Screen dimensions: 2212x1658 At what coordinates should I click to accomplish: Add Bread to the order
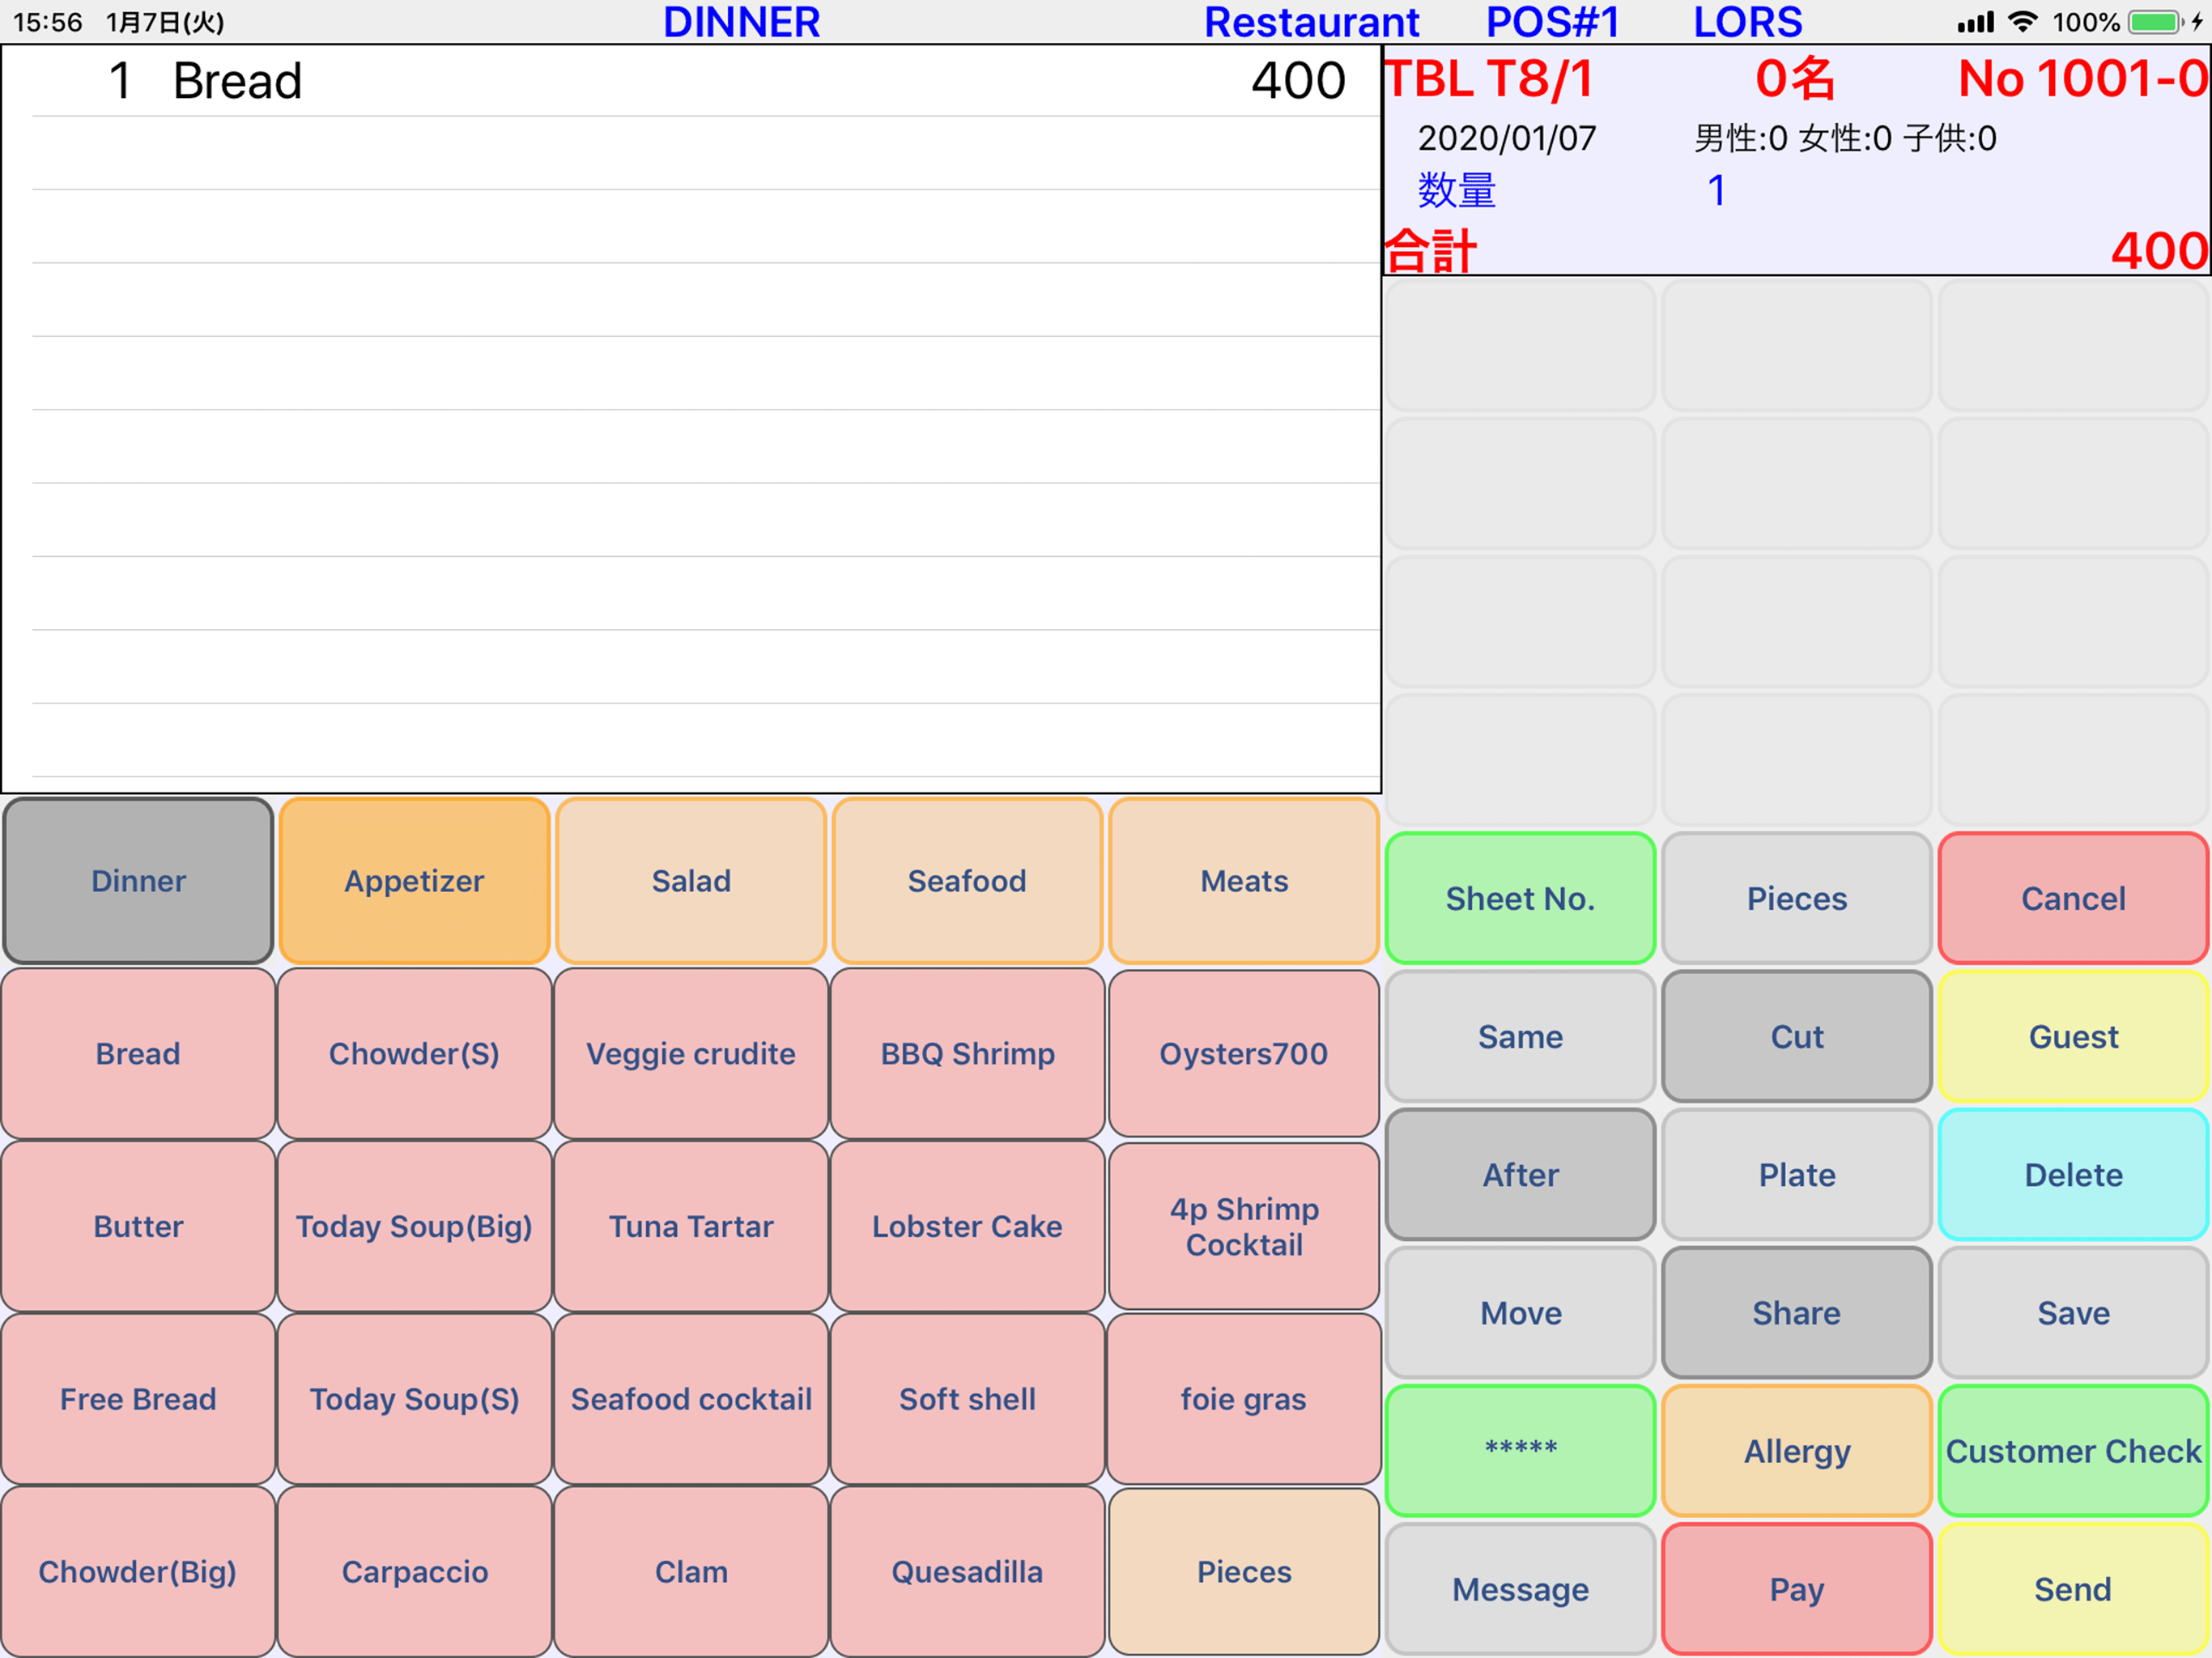138,1053
